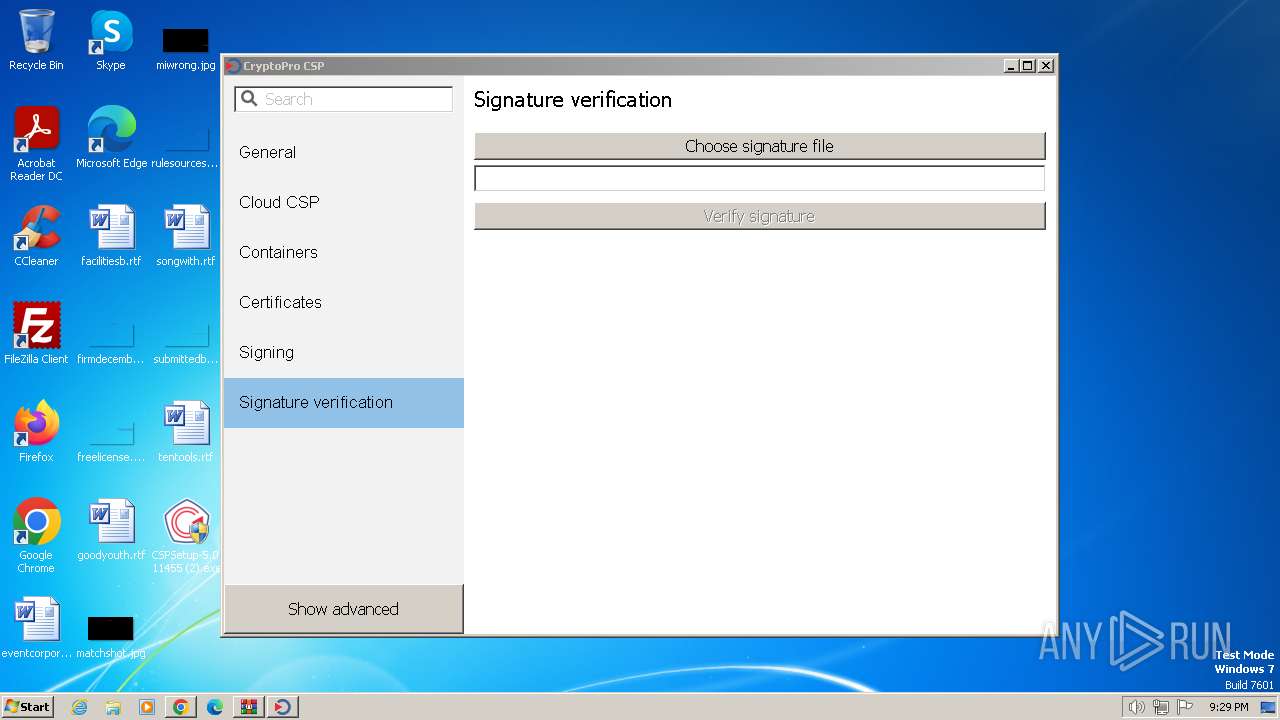The height and width of the screenshot is (720, 1280).
Task: Select Acrobat Reader DC shortcut
Action: click(36, 144)
